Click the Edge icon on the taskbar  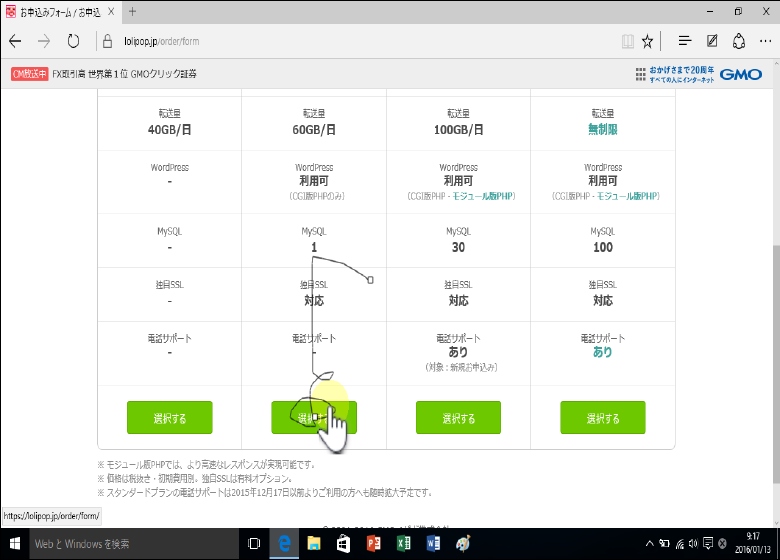coord(284,544)
